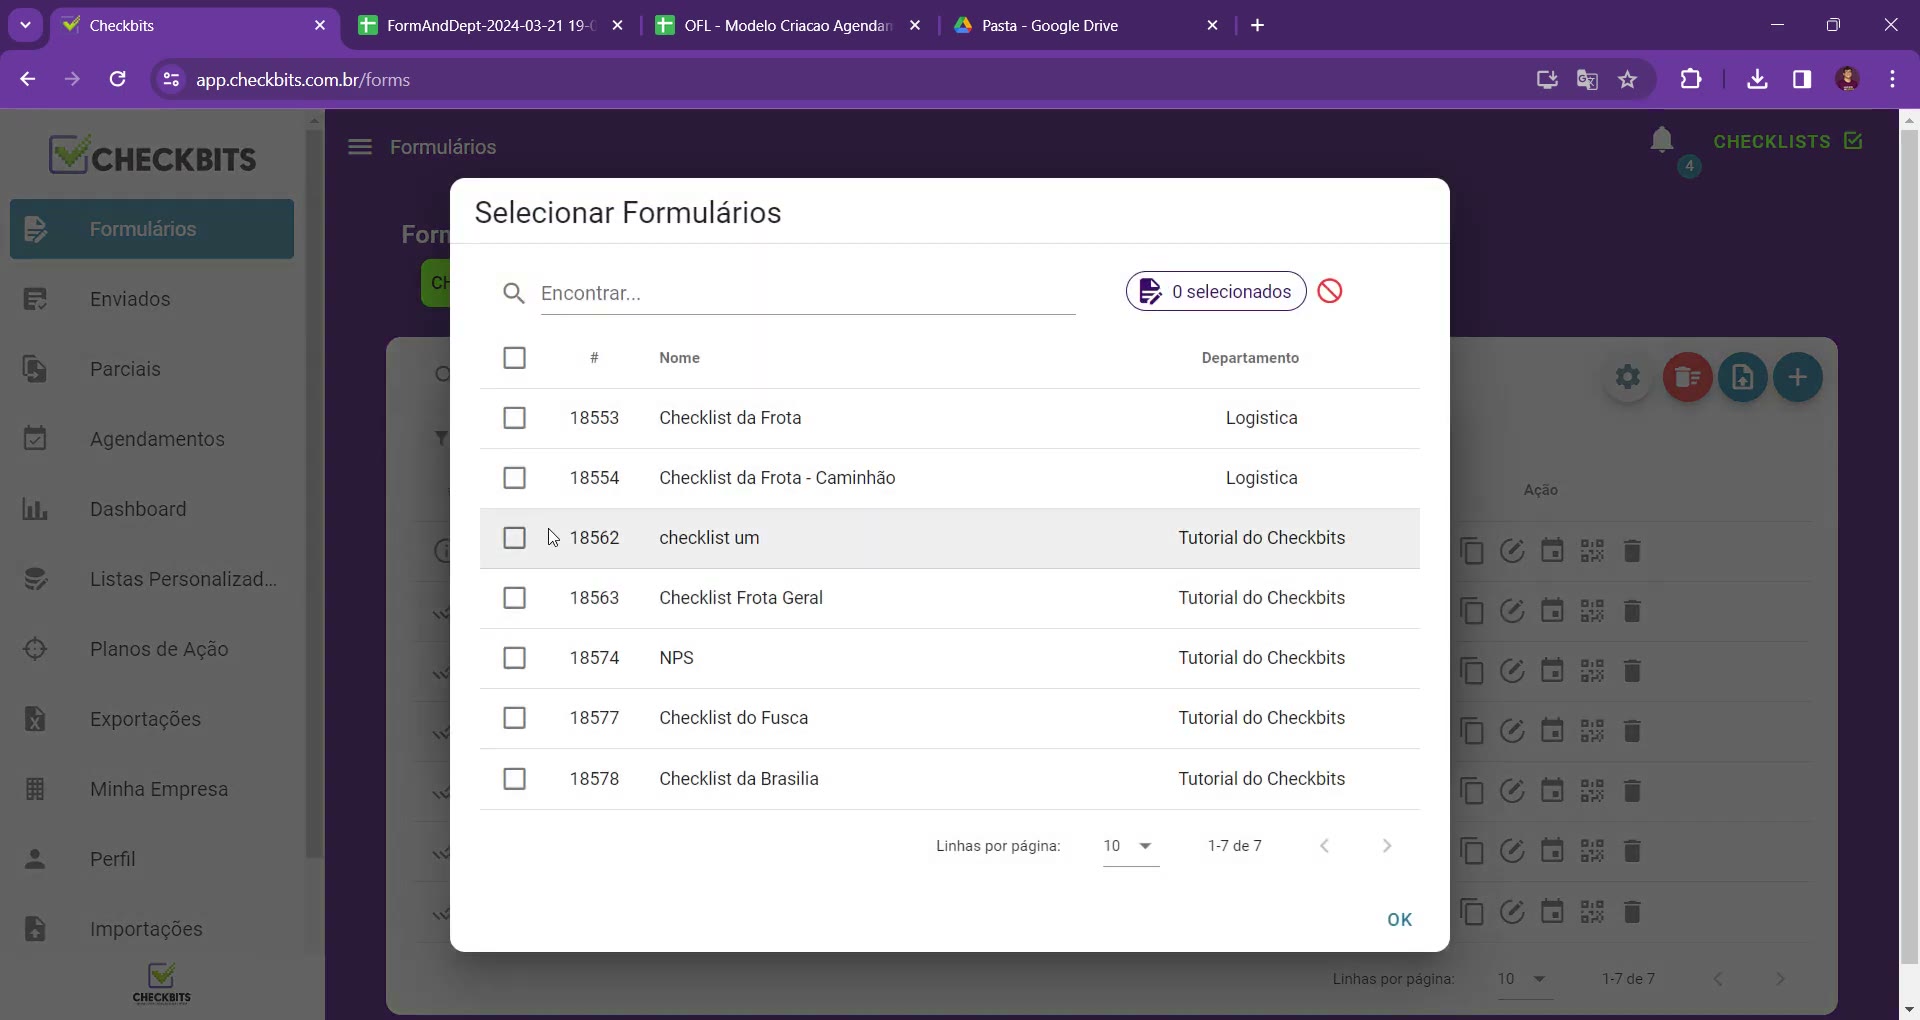Screen dimensions: 1920x1020
Task: Toggle browser side panel icon
Action: [x=1802, y=79]
